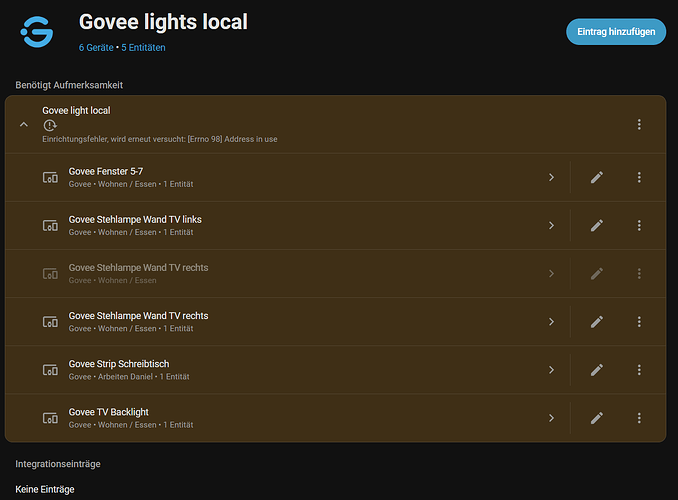Open more options for Govee Fenster 5-7
This screenshot has width=678, height=500.
click(x=639, y=177)
